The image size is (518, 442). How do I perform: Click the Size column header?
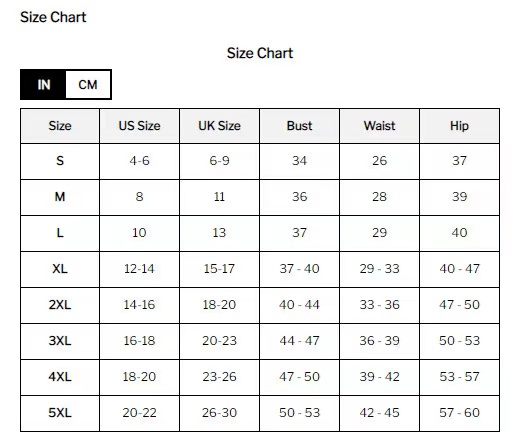[x=60, y=126]
